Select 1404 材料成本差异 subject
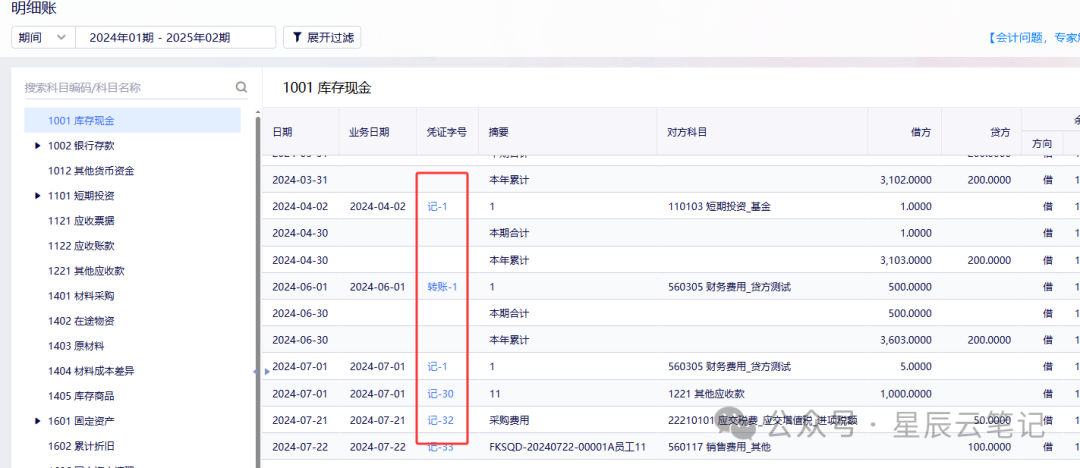 [x=90, y=371]
